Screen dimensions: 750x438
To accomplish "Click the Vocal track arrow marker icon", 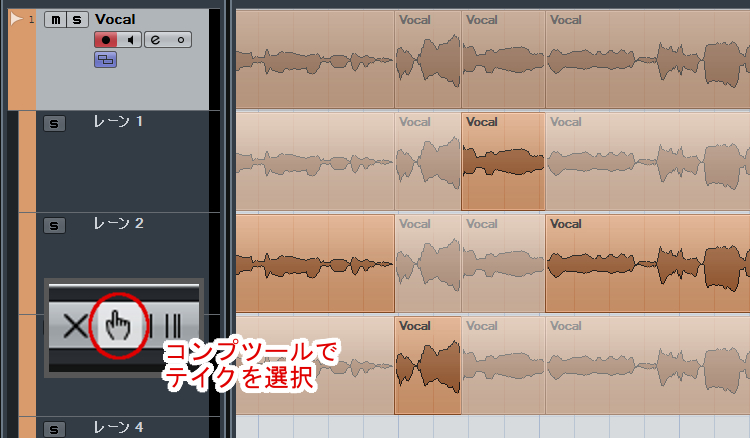I will tap(17, 19).
